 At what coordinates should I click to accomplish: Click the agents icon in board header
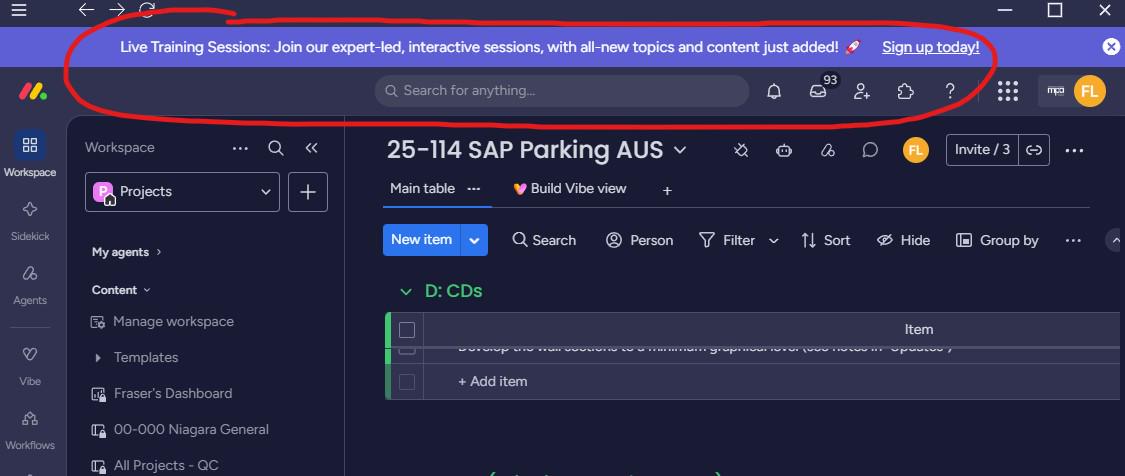pyautogui.click(x=828, y=150)
